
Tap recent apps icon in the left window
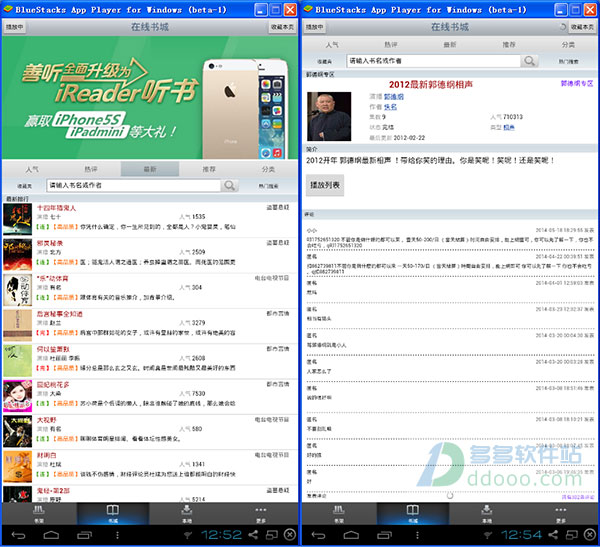pyautogui.click(x=85, y=535)
